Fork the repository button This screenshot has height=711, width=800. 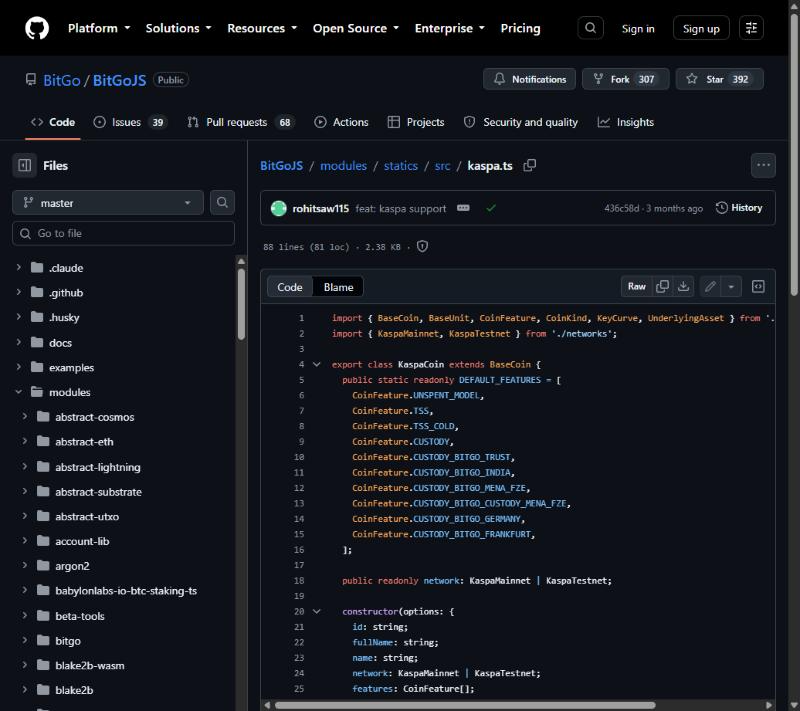tap(626, 79)
